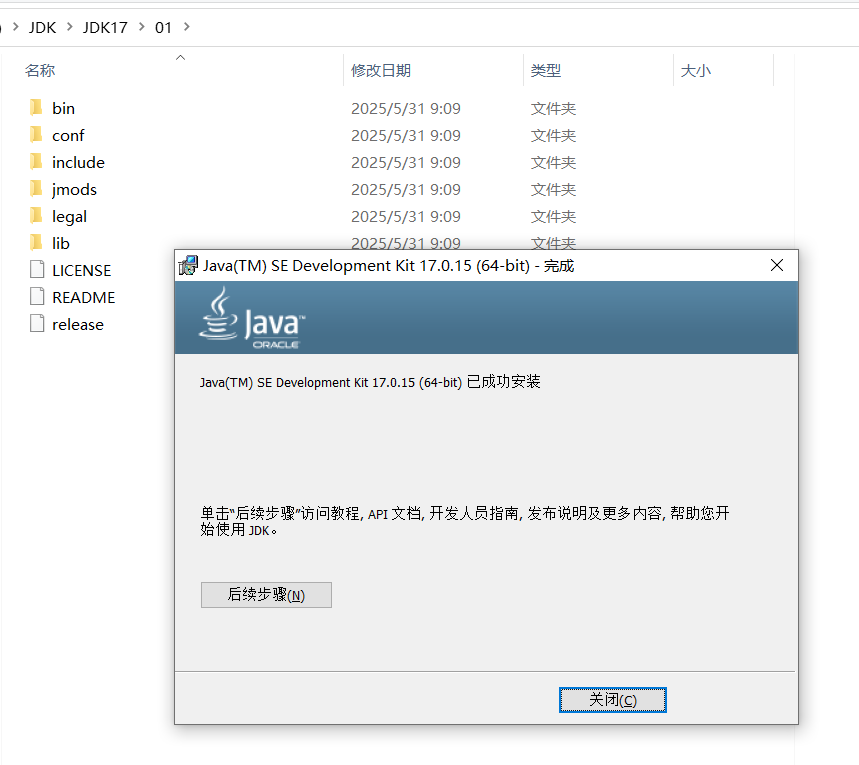Click the conf folder icon
This screenshot has height=765, width=859.
point(36,135)
